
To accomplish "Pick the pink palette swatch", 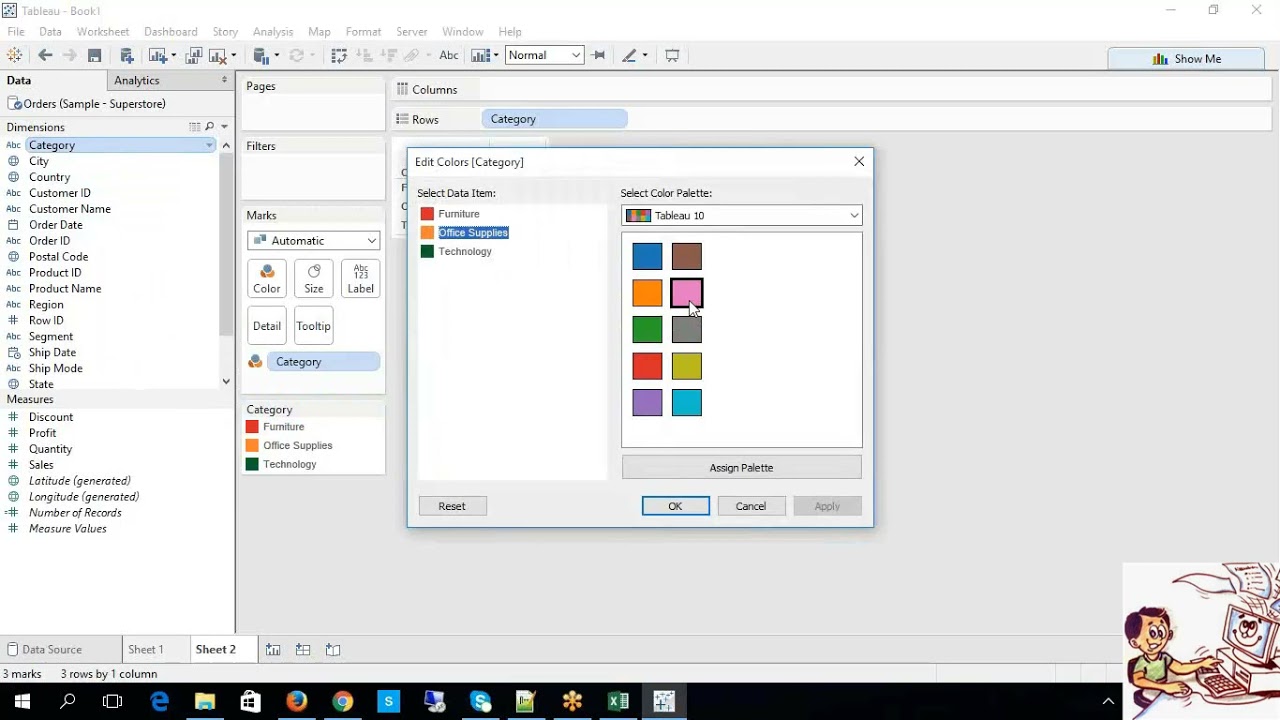I will click(x=687, y=293).
